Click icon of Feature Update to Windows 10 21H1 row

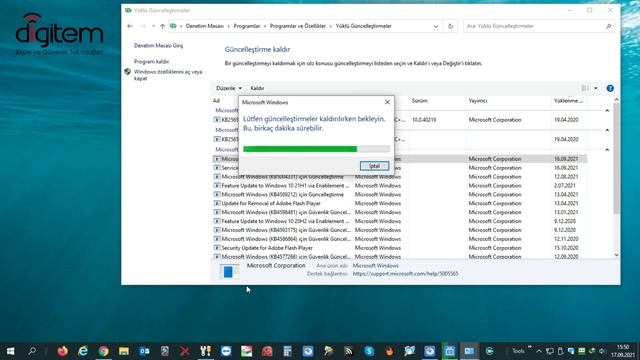pos(217,185)
